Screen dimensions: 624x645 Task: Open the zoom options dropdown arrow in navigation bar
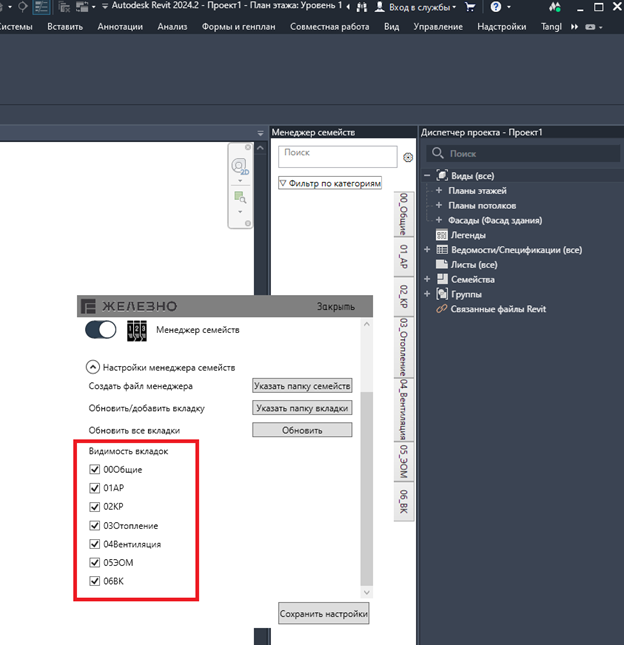click(x=240, y=212)
